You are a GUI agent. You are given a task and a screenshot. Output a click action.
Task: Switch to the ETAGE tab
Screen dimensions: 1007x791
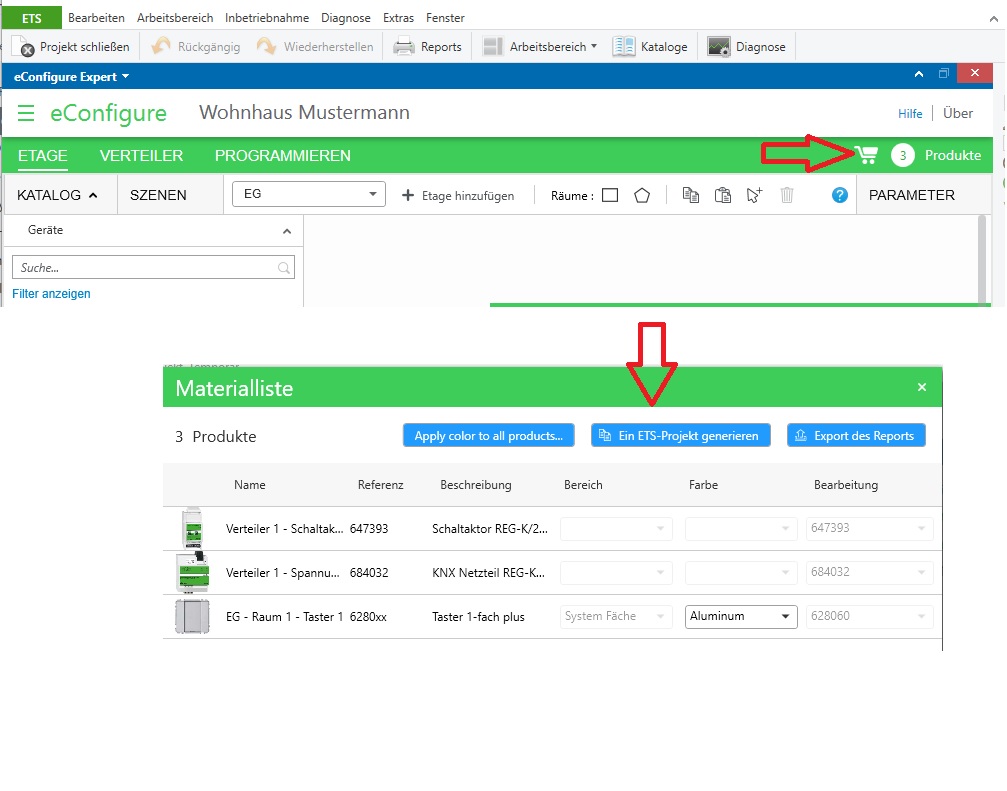click(x=42, y=155)
